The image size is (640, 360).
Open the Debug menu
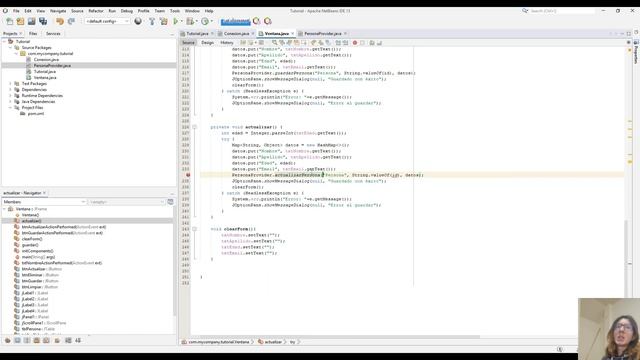[127, 11]
